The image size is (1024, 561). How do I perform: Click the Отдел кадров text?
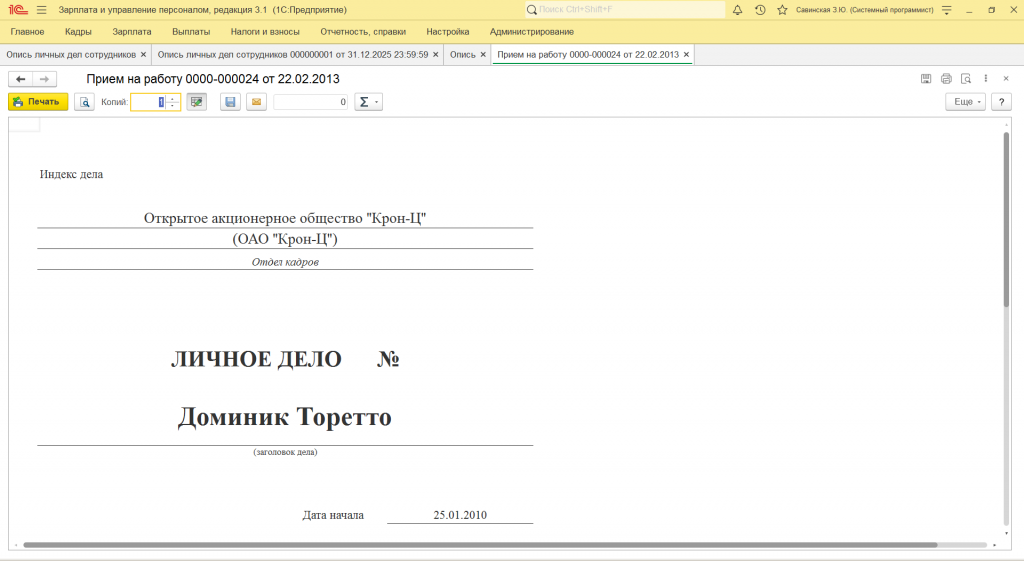pyautogui.click(x=285, y=263)
